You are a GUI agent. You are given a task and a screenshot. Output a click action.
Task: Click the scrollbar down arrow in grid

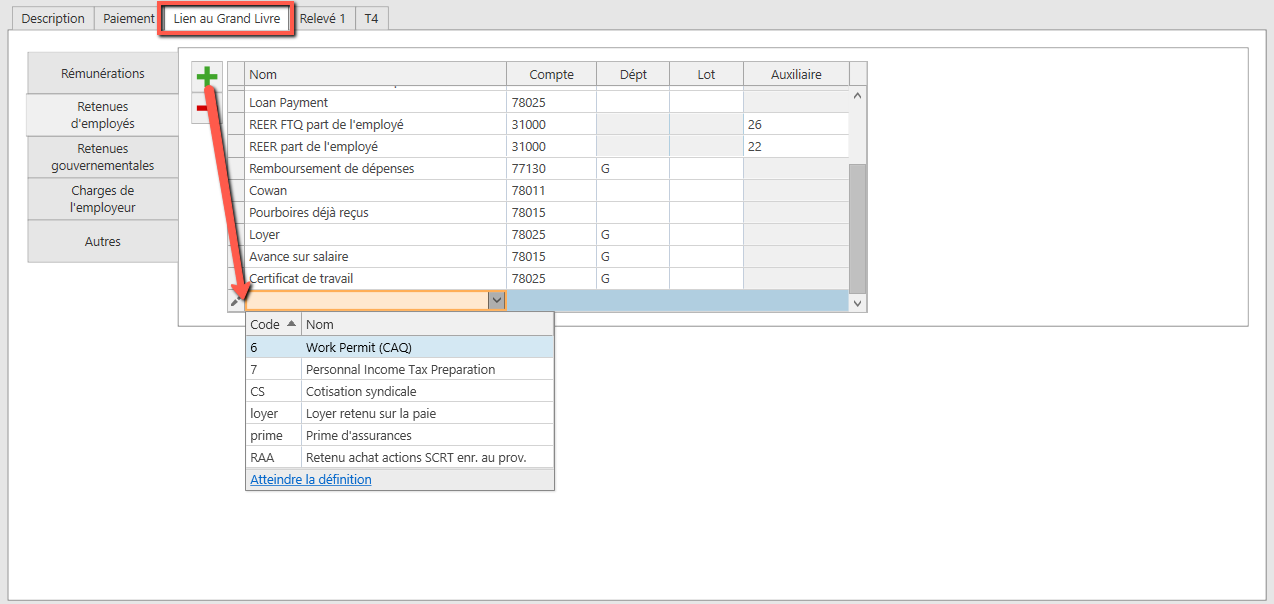click(858, 302)
